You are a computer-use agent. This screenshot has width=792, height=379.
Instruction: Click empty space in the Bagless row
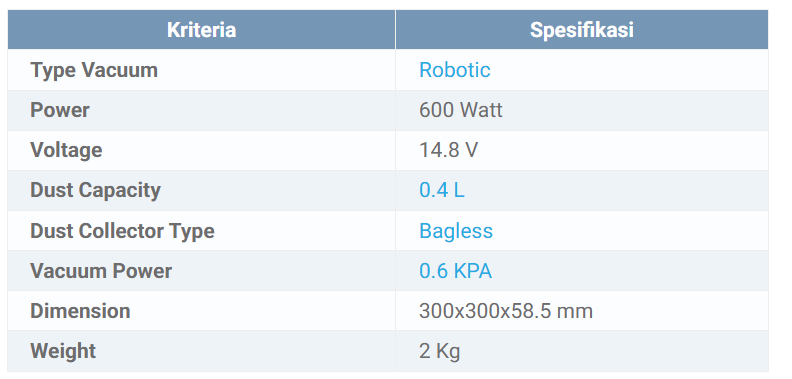(x=631, y=230)
